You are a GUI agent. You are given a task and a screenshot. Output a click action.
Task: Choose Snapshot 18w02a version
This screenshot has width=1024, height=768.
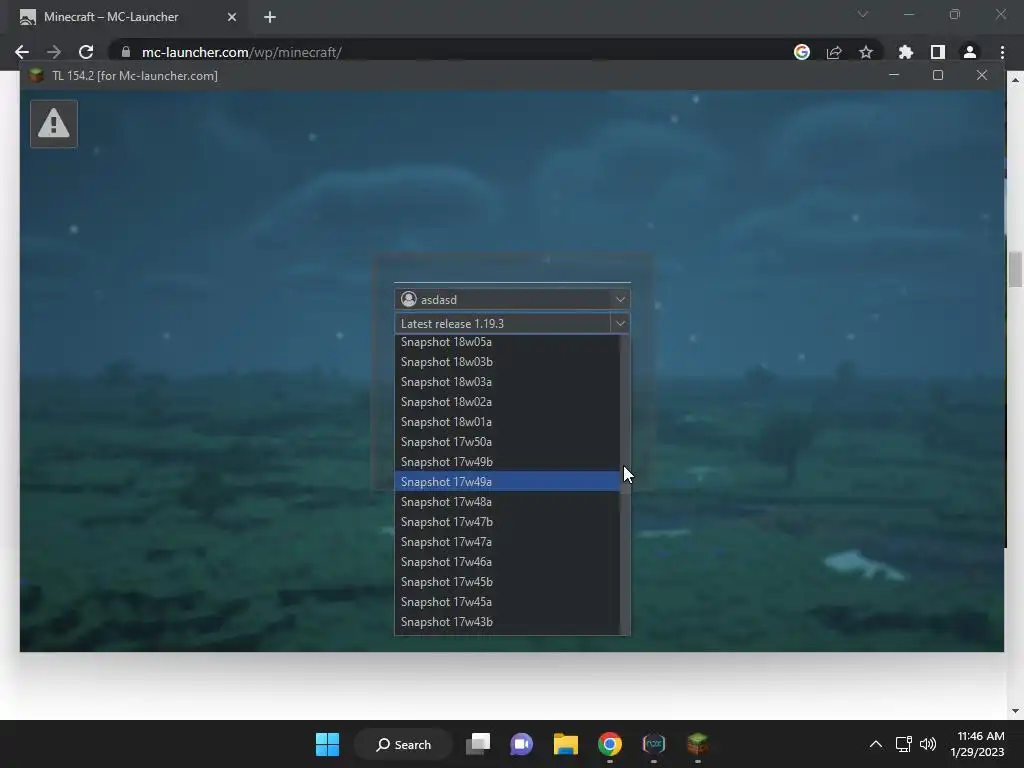coord(507,402)
